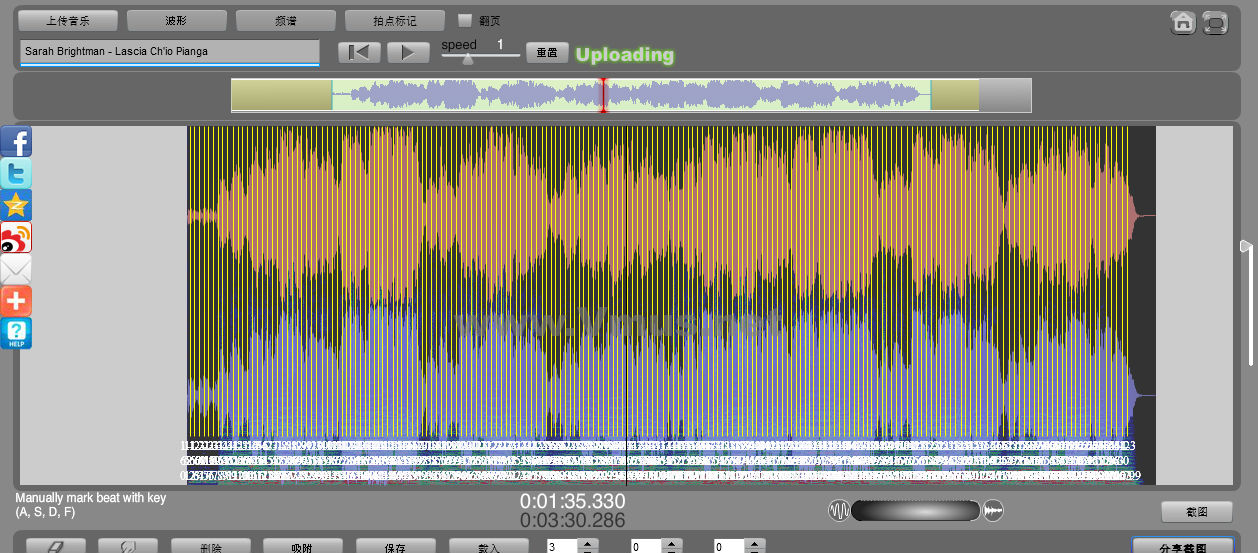Click the orange plus more-sharing icon
The width and height of the screenshot is (1258, 553).
point(16,301)
